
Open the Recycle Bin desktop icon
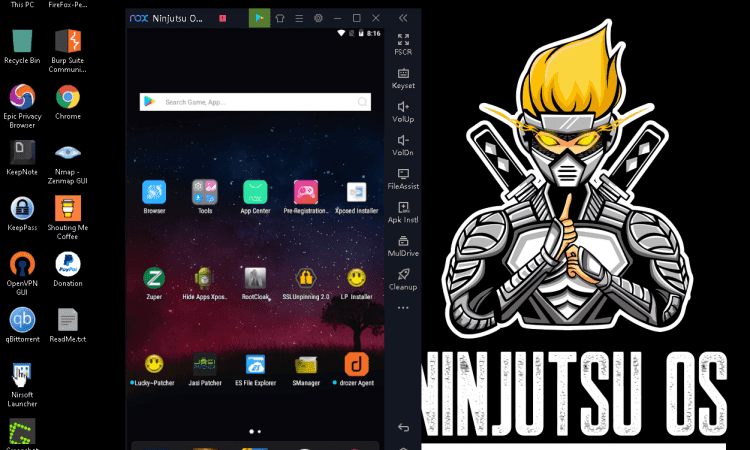(x=22, y=46)
